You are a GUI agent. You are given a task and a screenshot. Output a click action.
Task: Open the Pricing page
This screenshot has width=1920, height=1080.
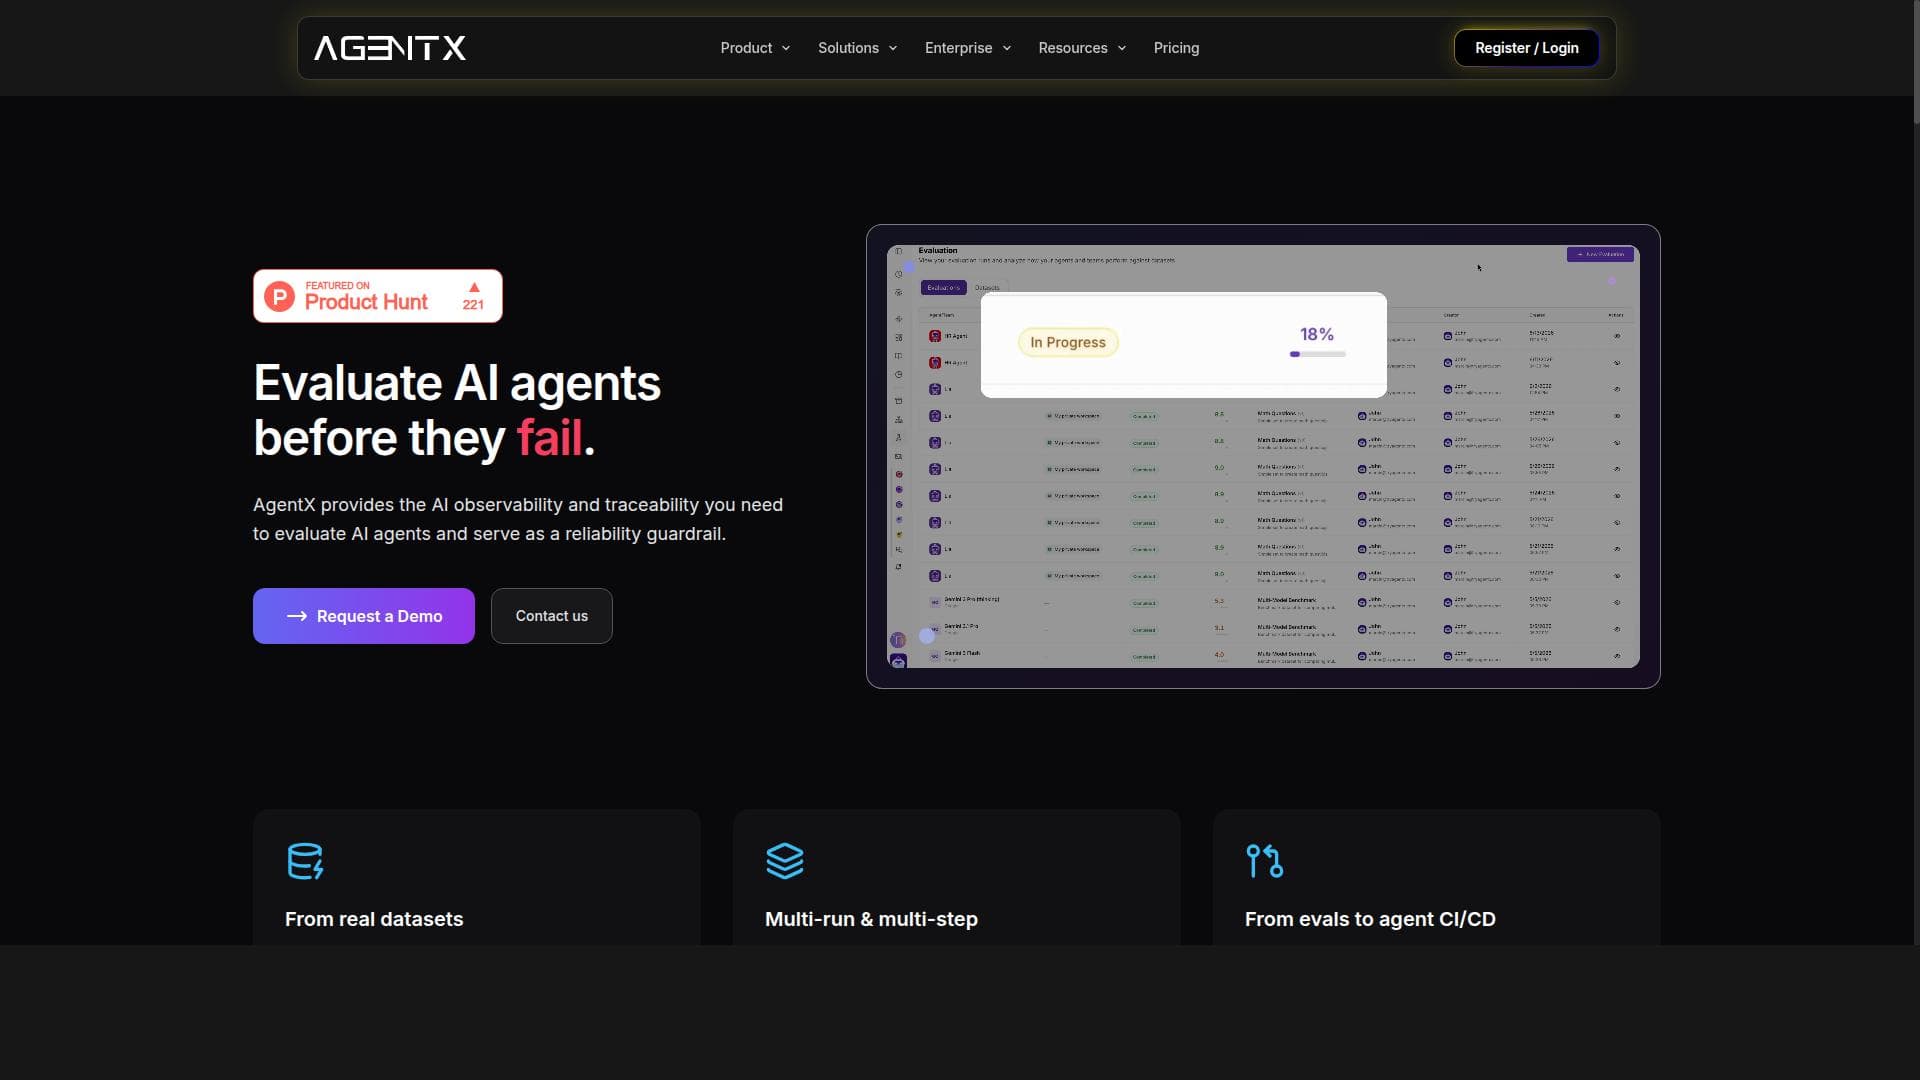[x=1176, y=48]
